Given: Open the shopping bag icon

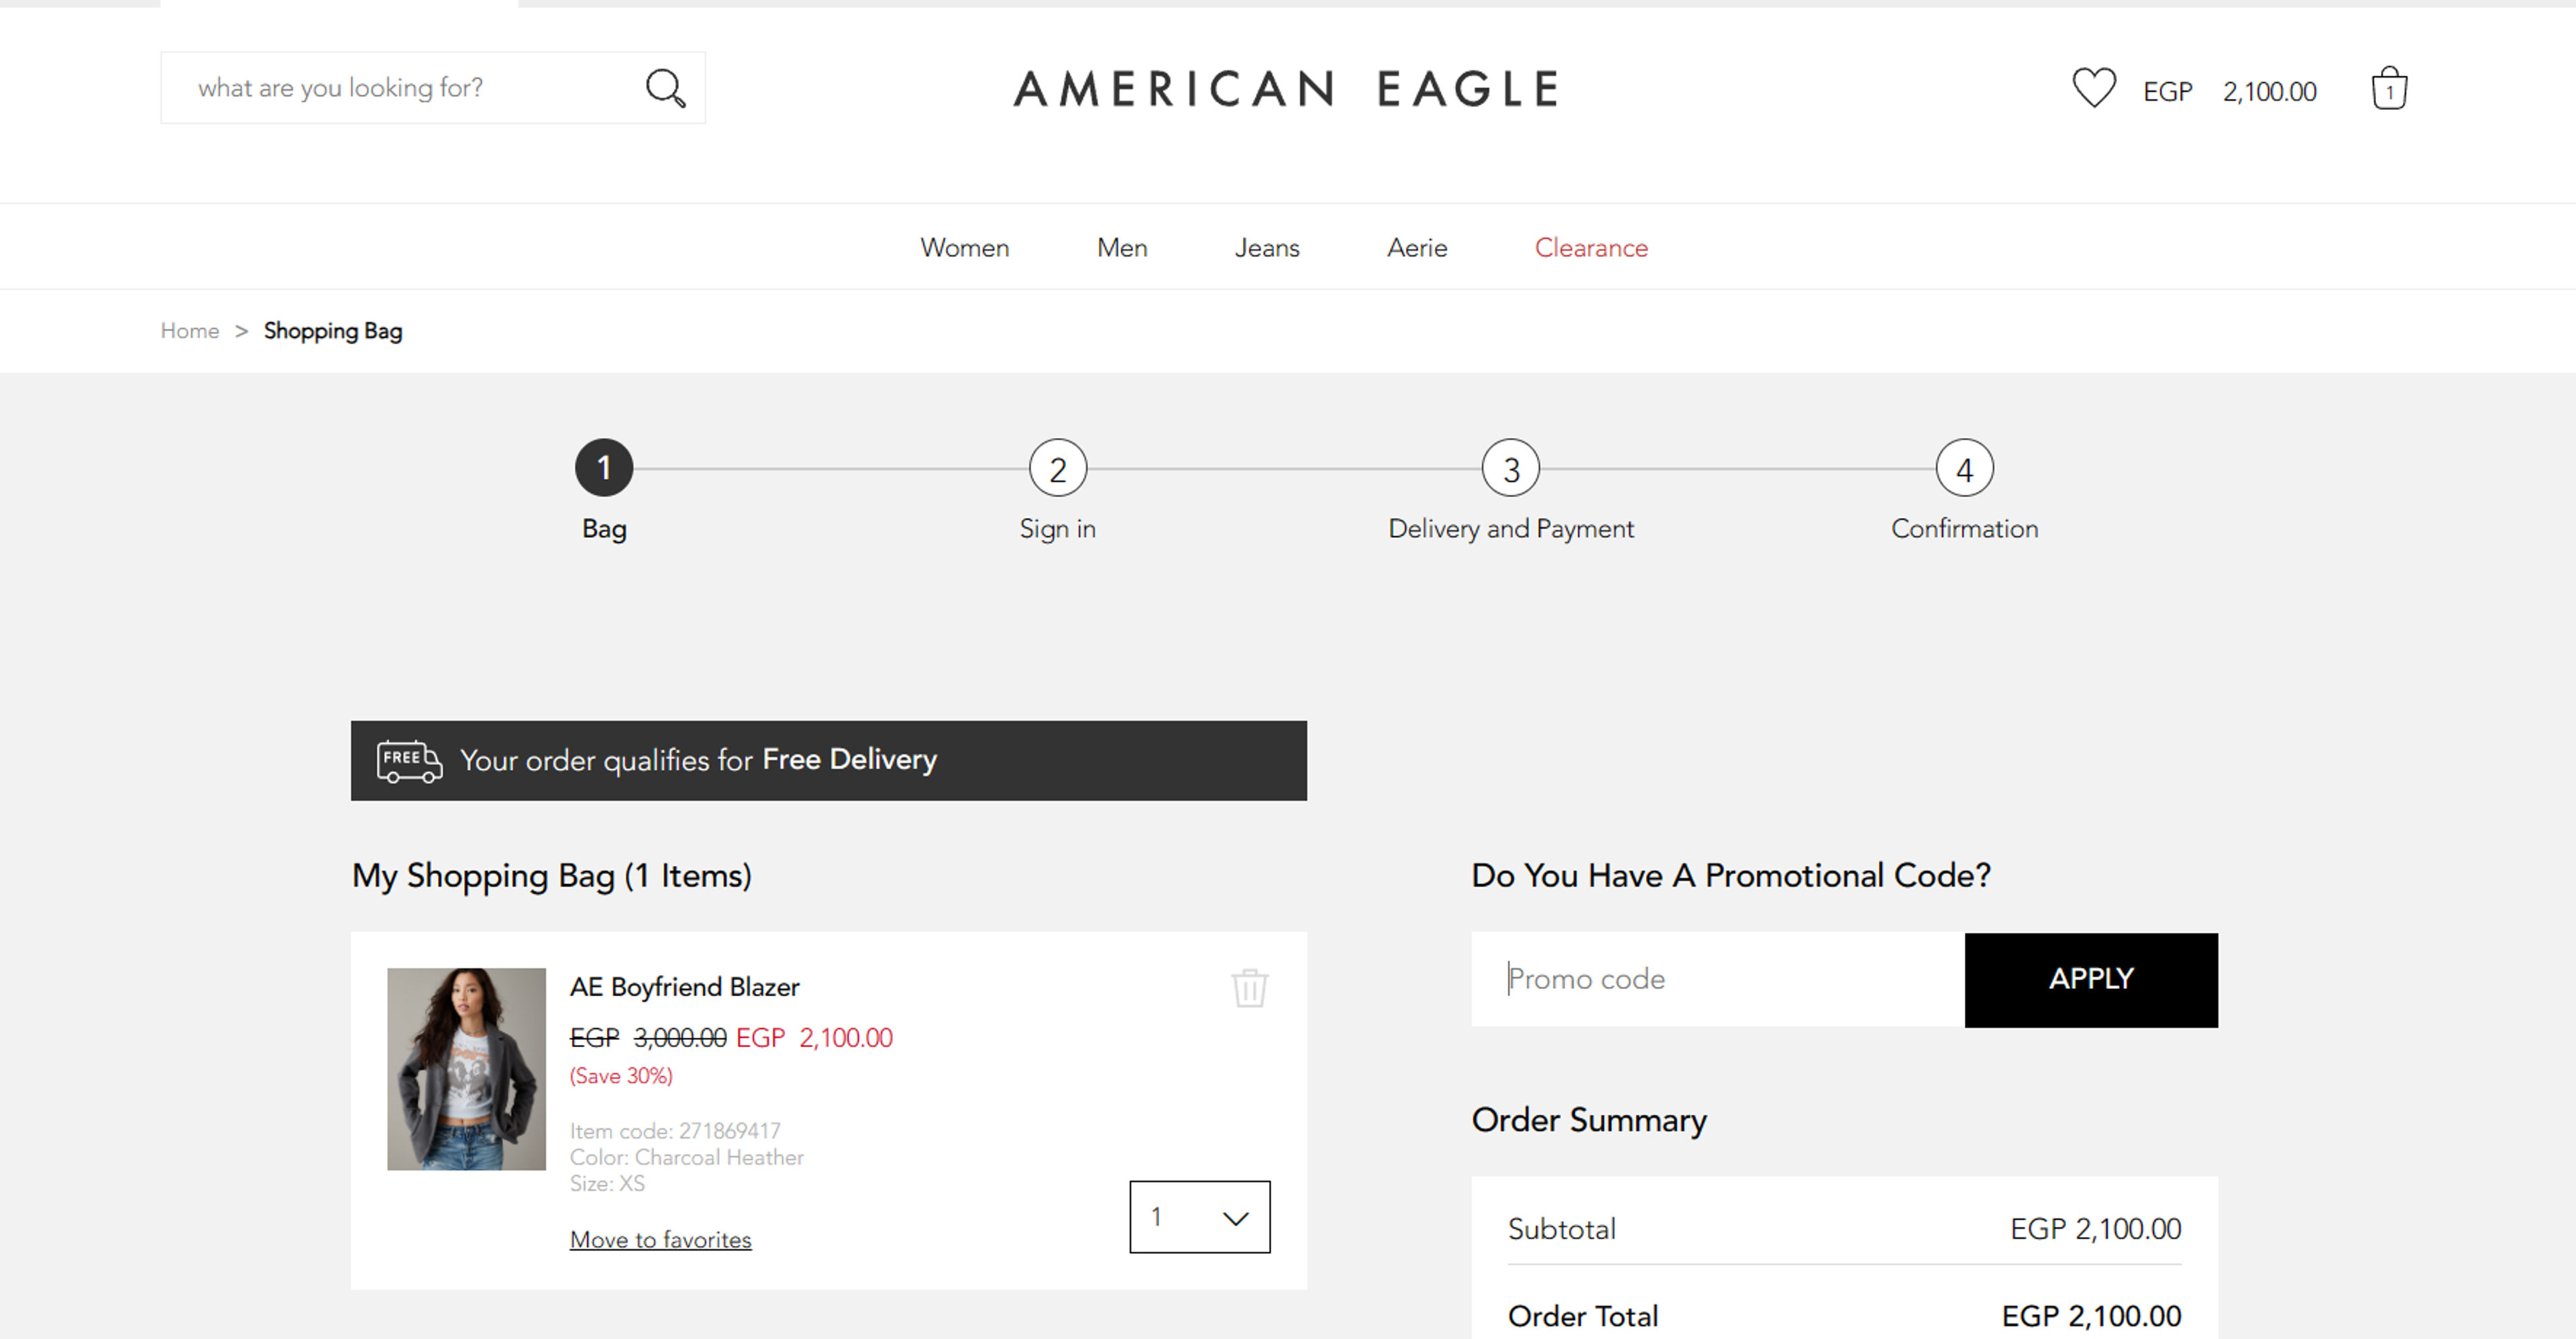Looking at the screenshot, I should 2389,89.
